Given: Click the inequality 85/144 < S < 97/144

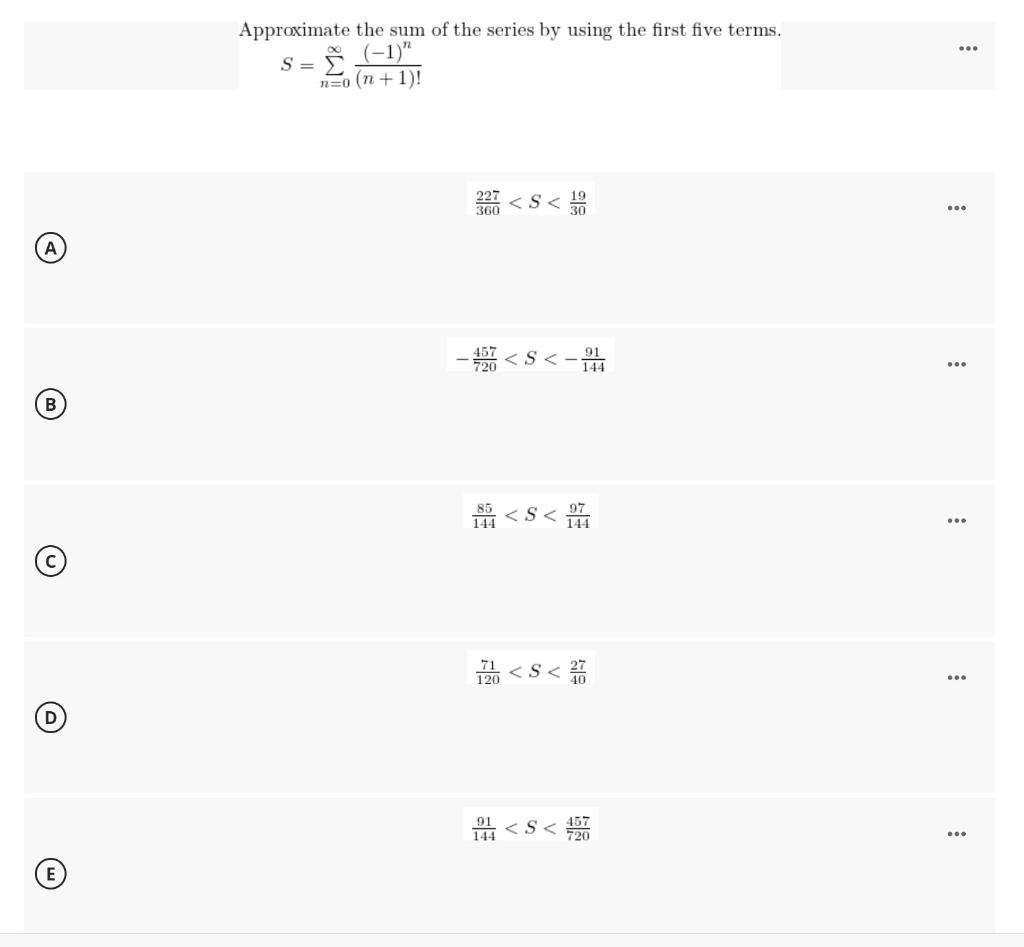Looking at the screenshot, I should (x=530, y=514).
